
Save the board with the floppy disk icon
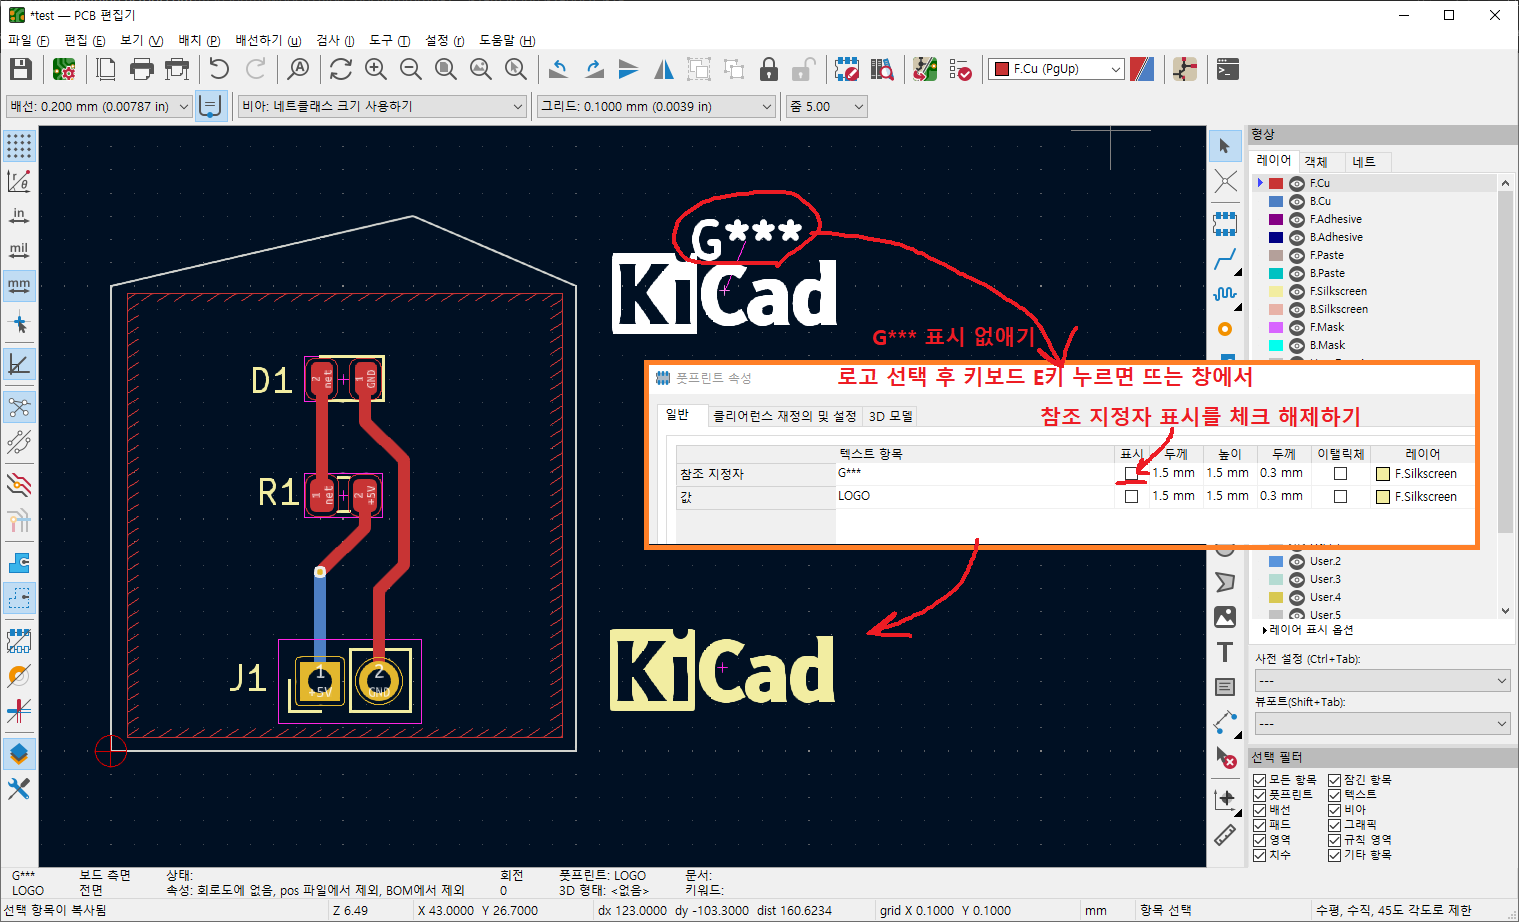pos(21,69)
